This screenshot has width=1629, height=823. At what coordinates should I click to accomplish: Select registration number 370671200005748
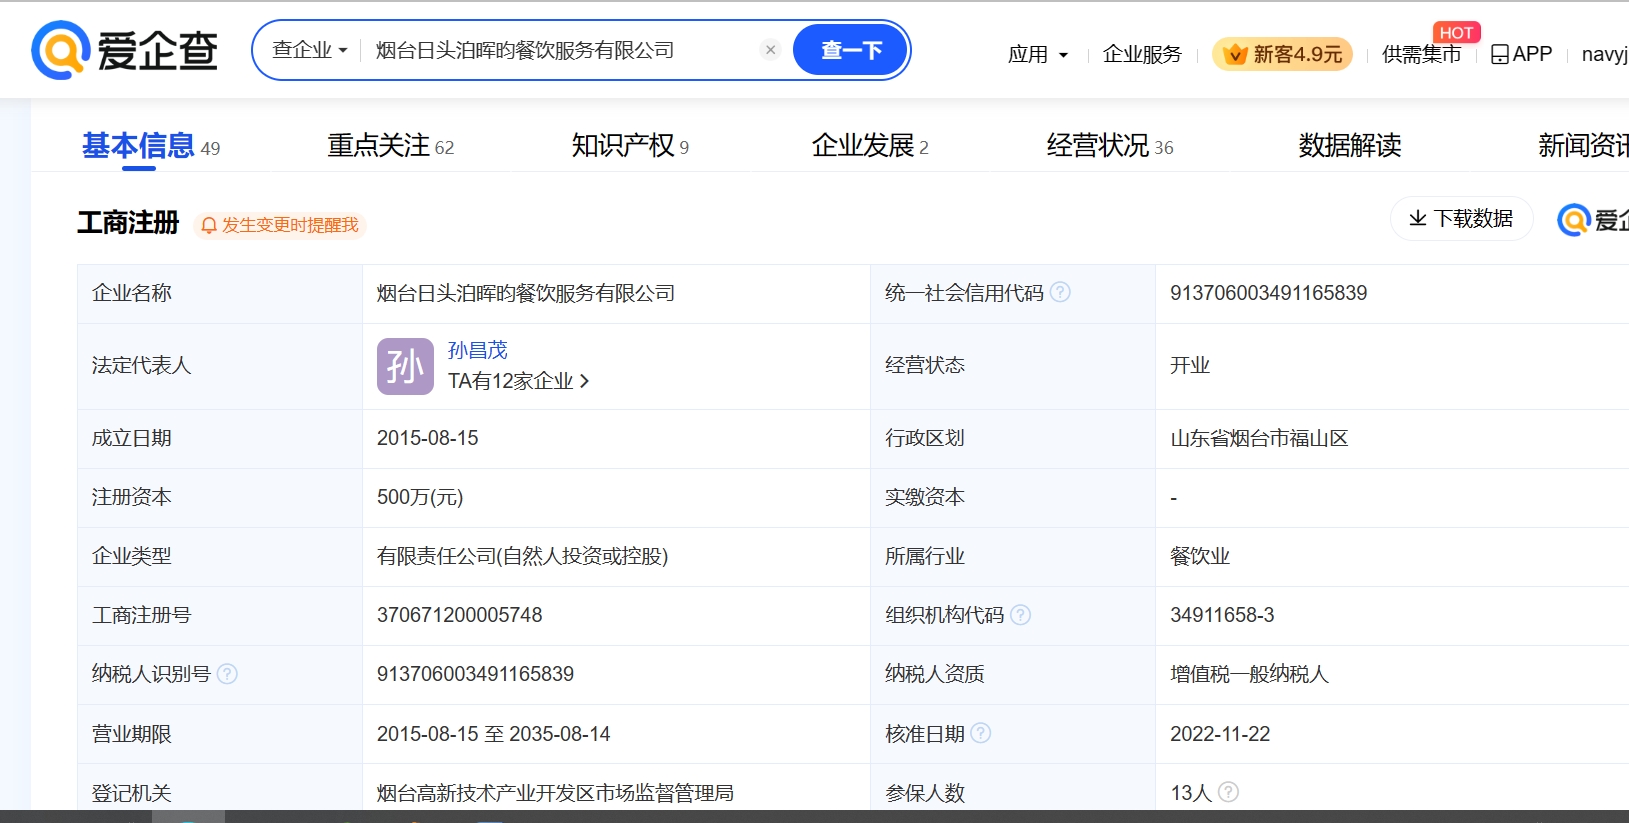(459, 615)
